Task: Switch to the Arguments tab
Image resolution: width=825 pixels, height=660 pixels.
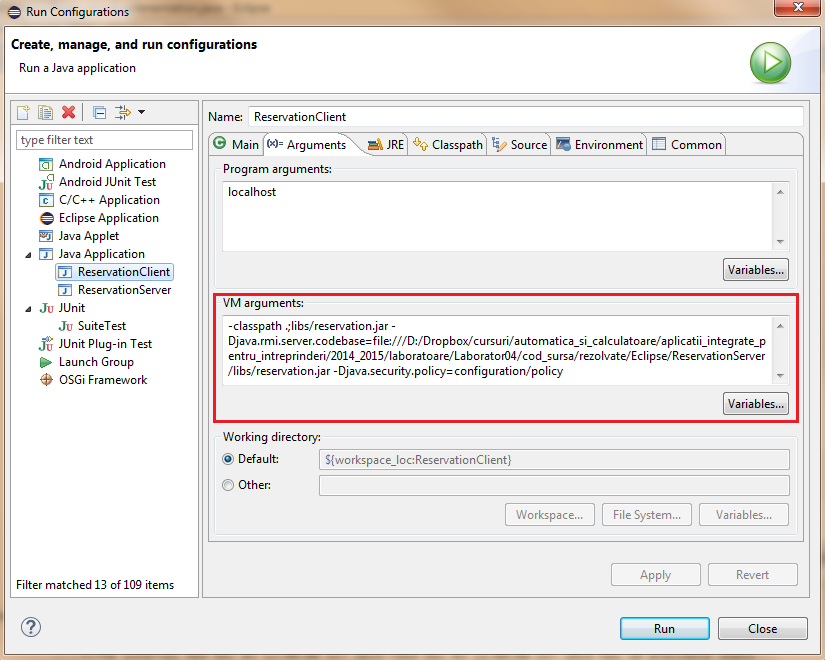Action: point(307,145)
